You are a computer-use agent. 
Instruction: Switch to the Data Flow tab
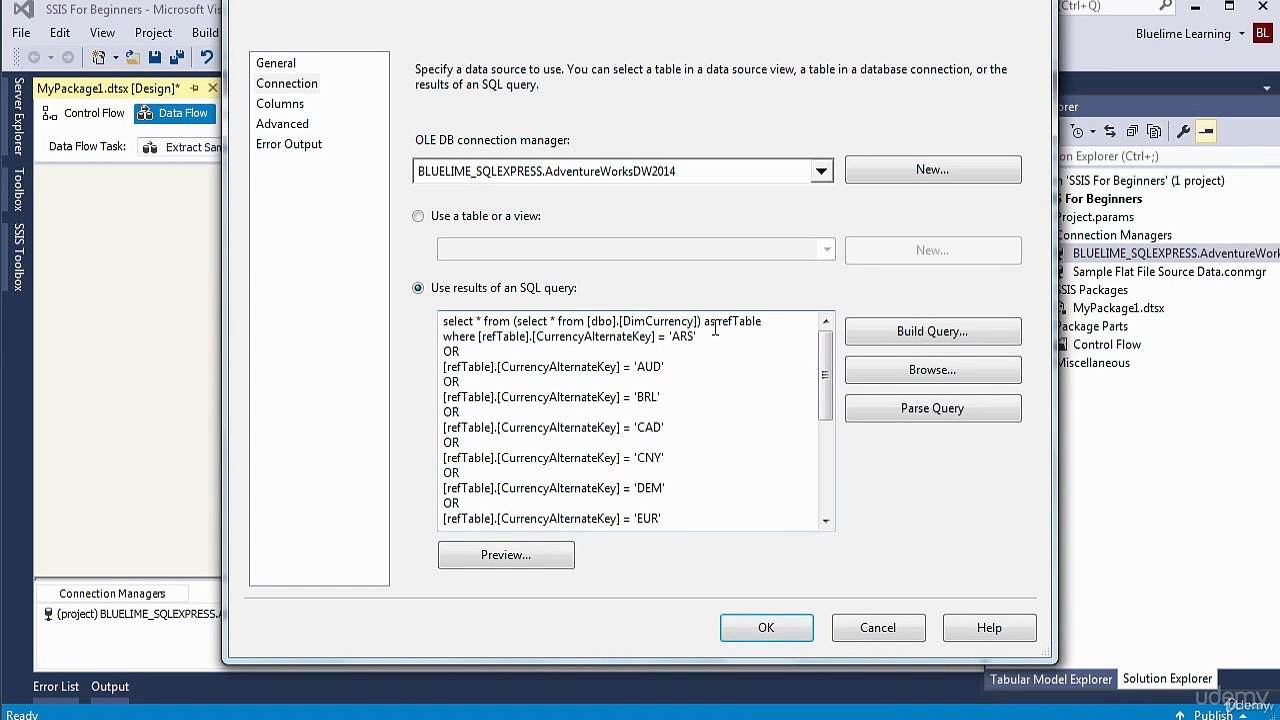[x=173, y=113]
